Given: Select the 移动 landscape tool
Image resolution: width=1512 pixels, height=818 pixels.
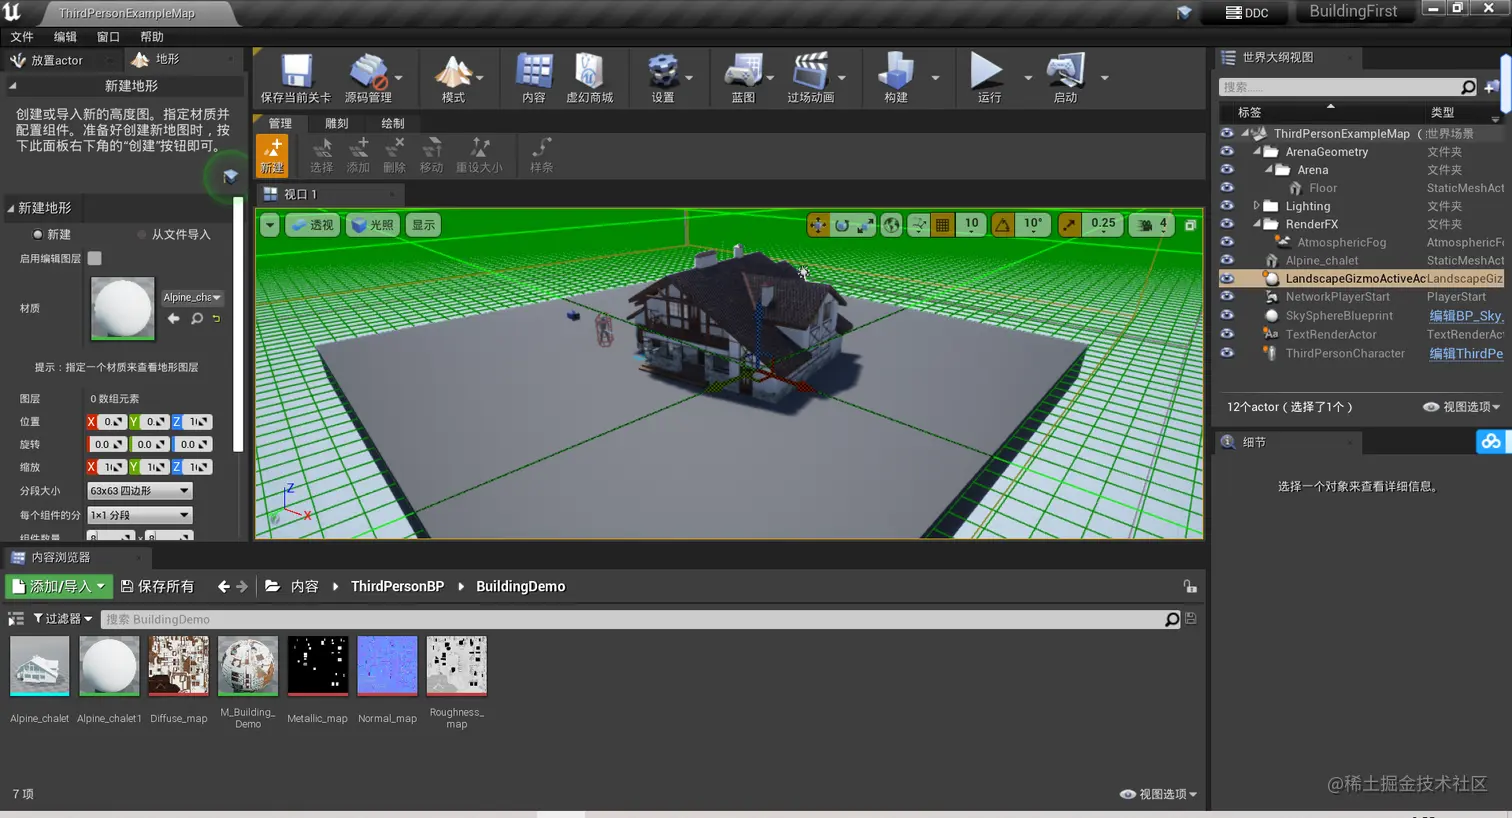Looking at the screenshot, I should pyautogui.click(x=431, y=155).
